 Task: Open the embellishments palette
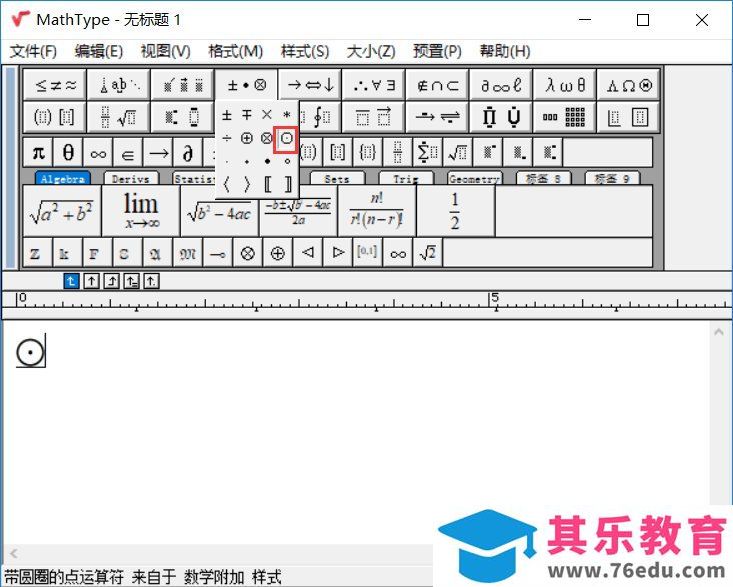point(183,85)
